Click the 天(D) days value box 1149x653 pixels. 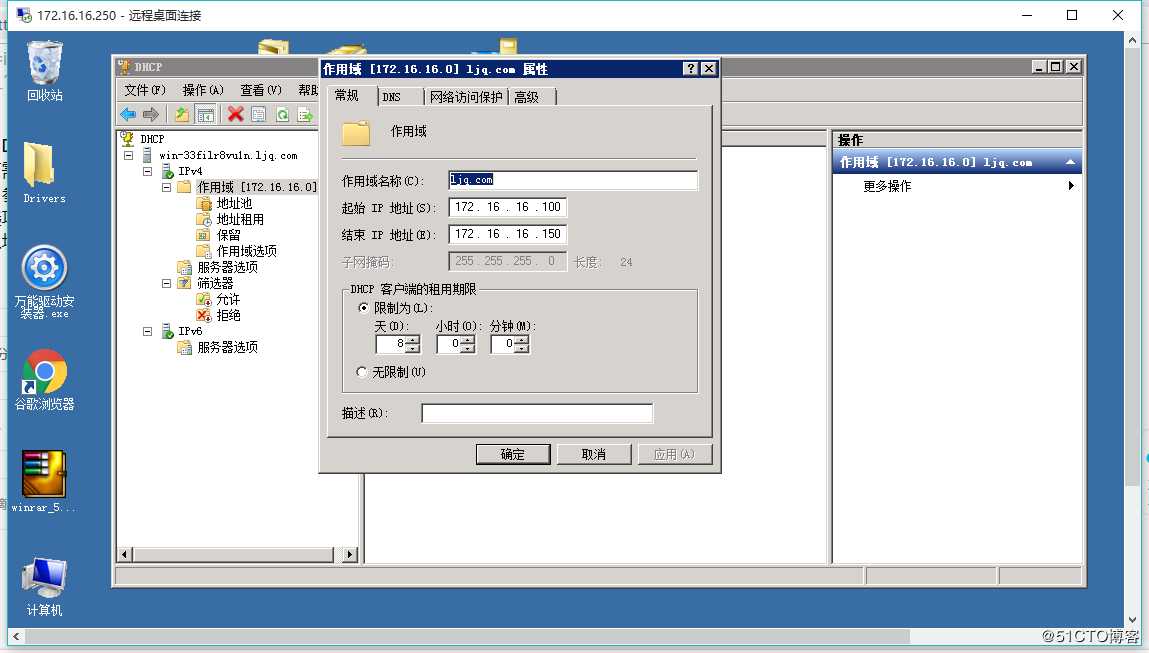pos(391,344)
